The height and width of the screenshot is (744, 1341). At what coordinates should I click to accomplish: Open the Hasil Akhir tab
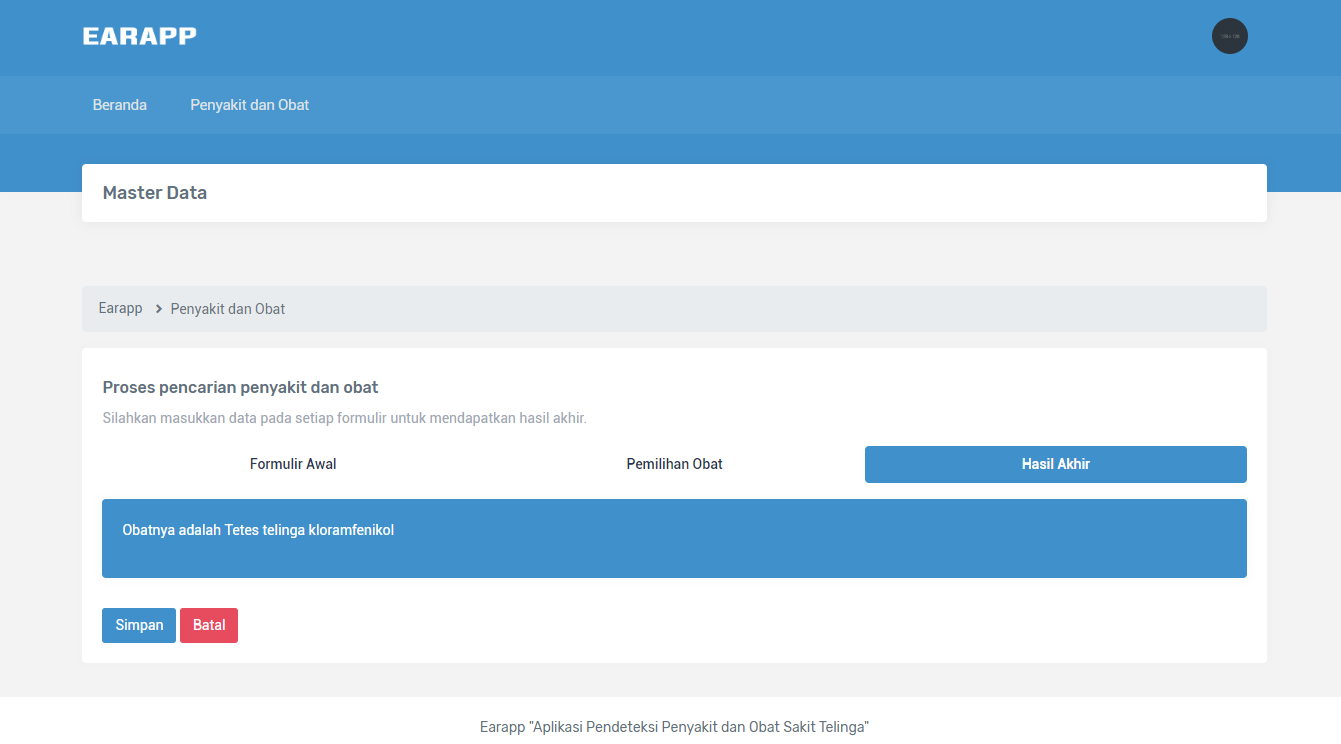point(1055,464)
